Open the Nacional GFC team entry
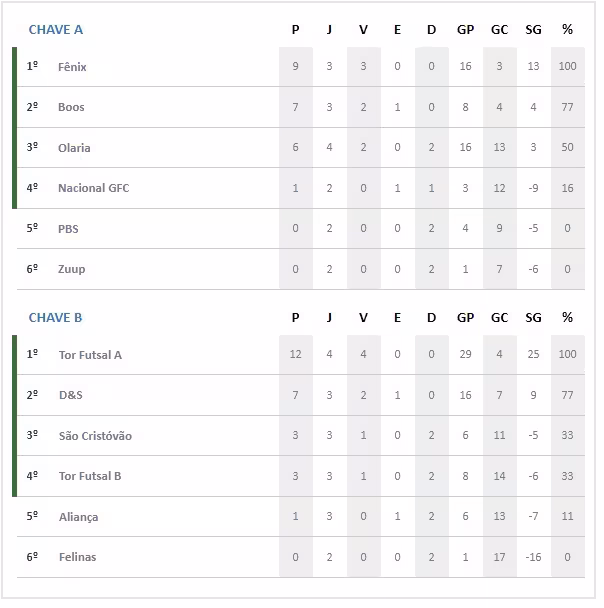 pos(93,188)
